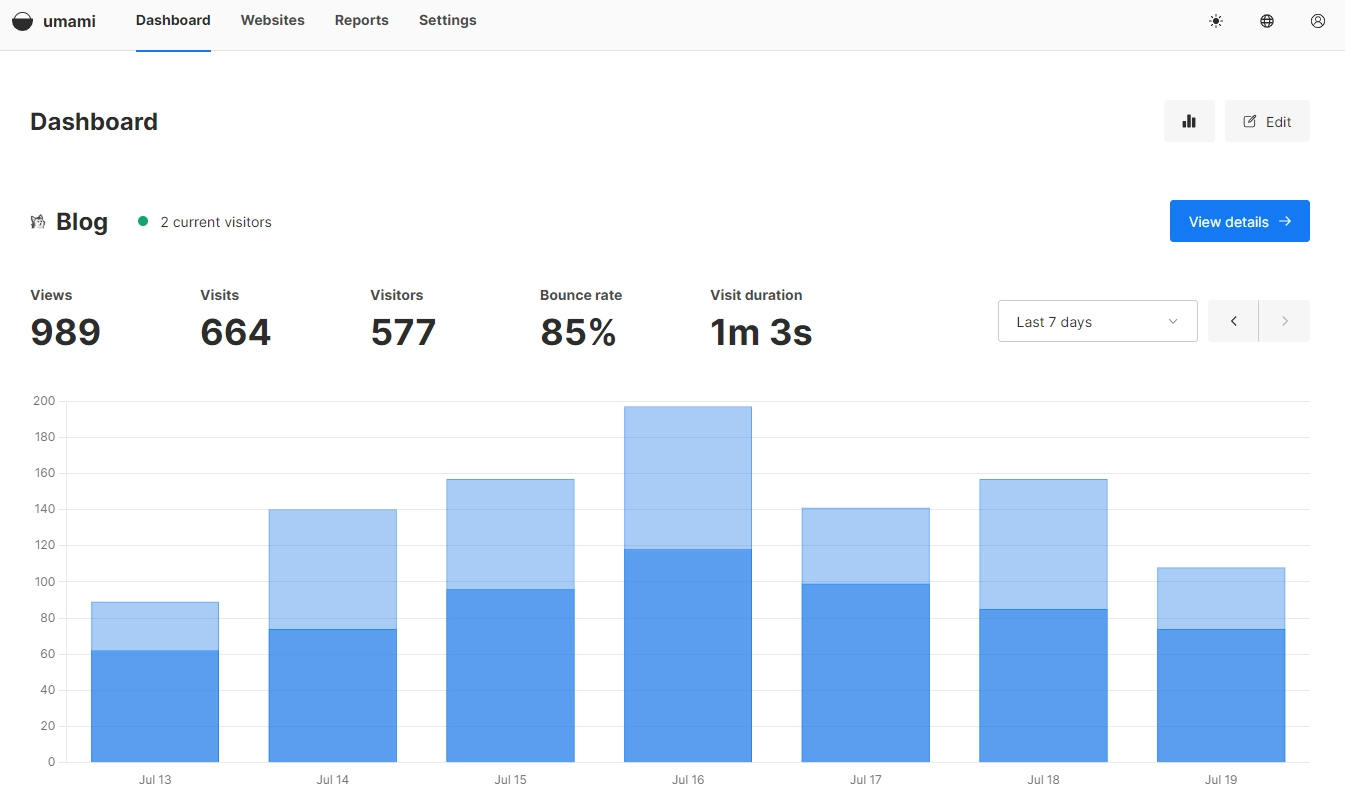Switch to the Websites tab
Viewport: 1345px width, 803px height.
[272, 20]
